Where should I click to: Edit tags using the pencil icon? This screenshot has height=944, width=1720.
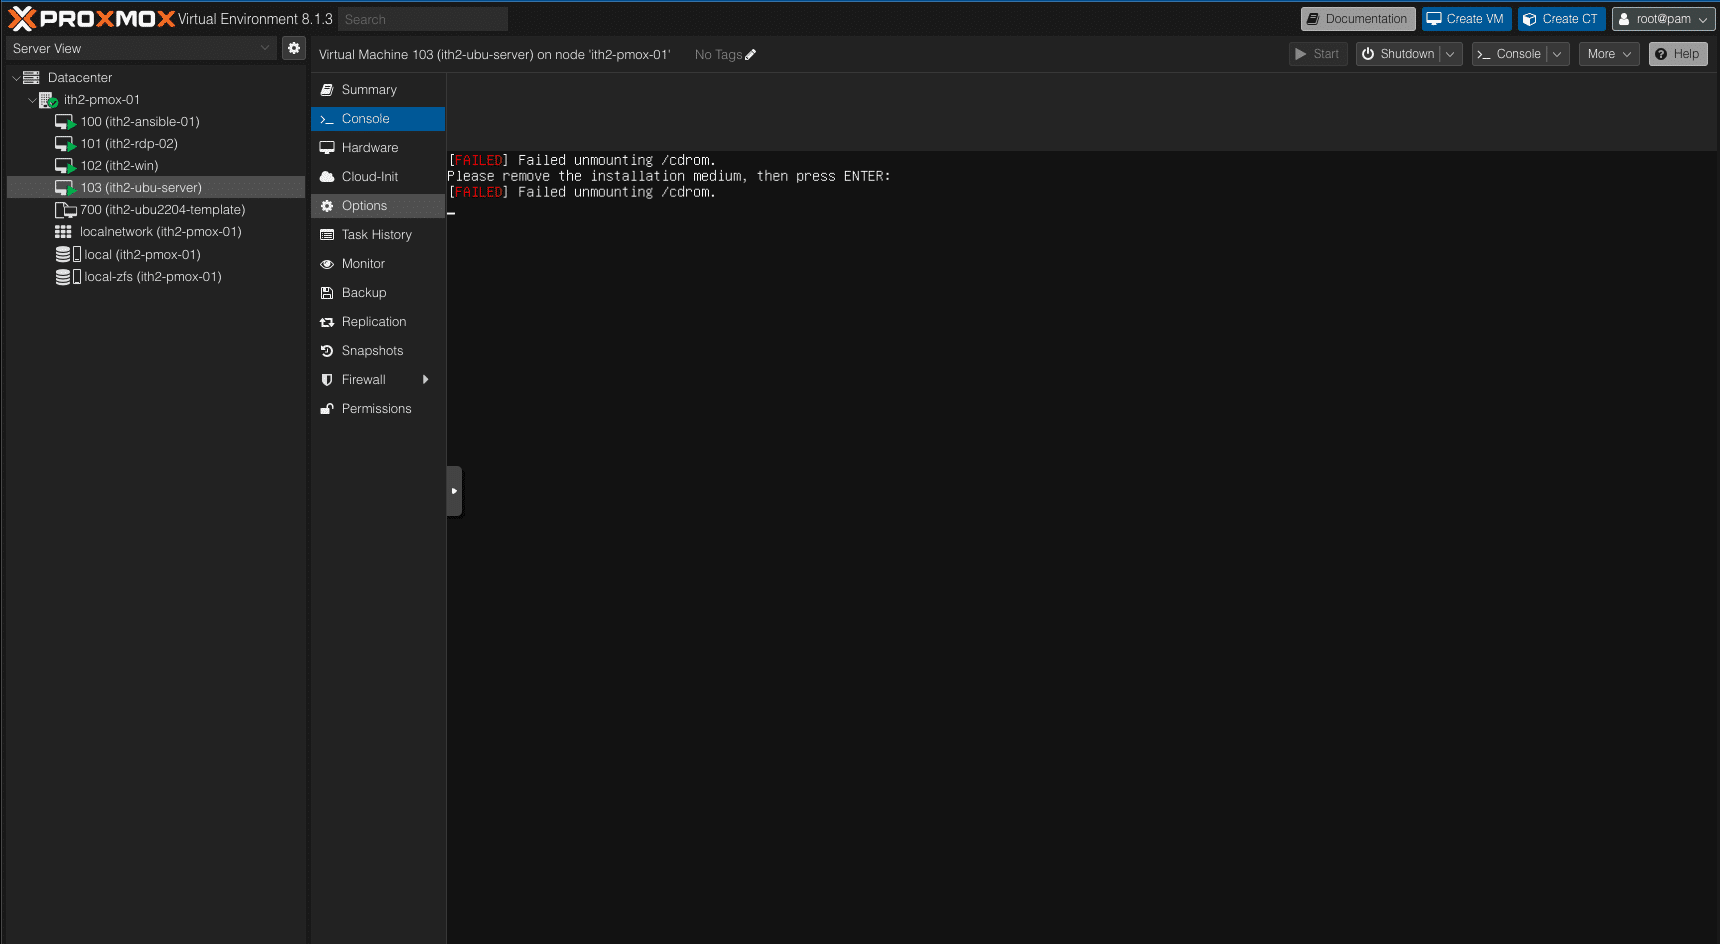[x=749, y=54]
